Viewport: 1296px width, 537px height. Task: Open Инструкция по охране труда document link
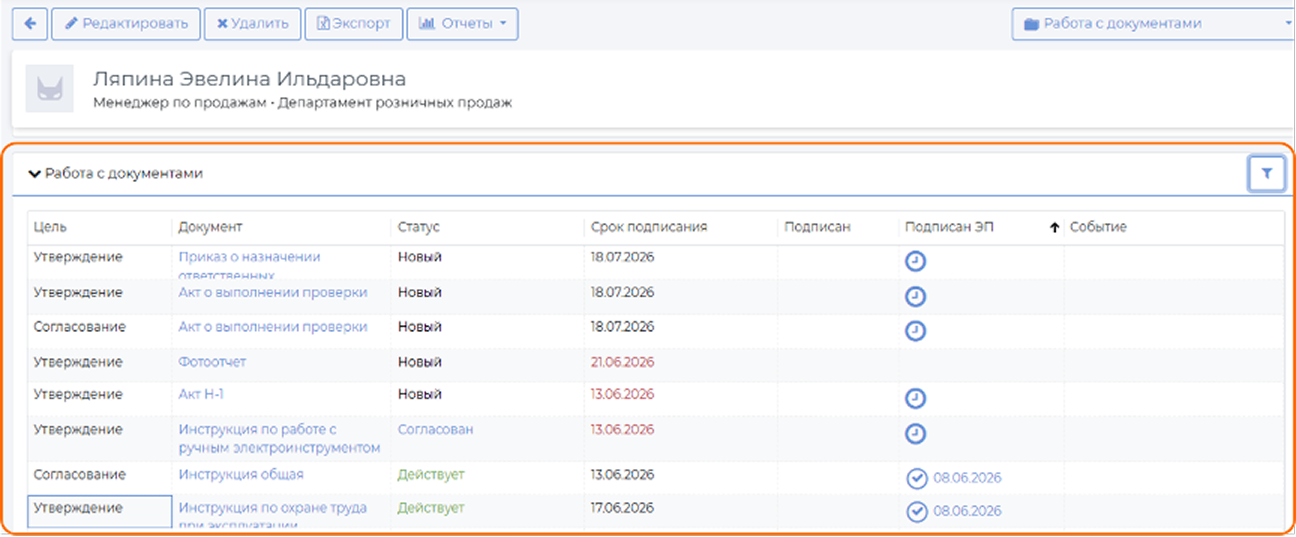[272, 515]
